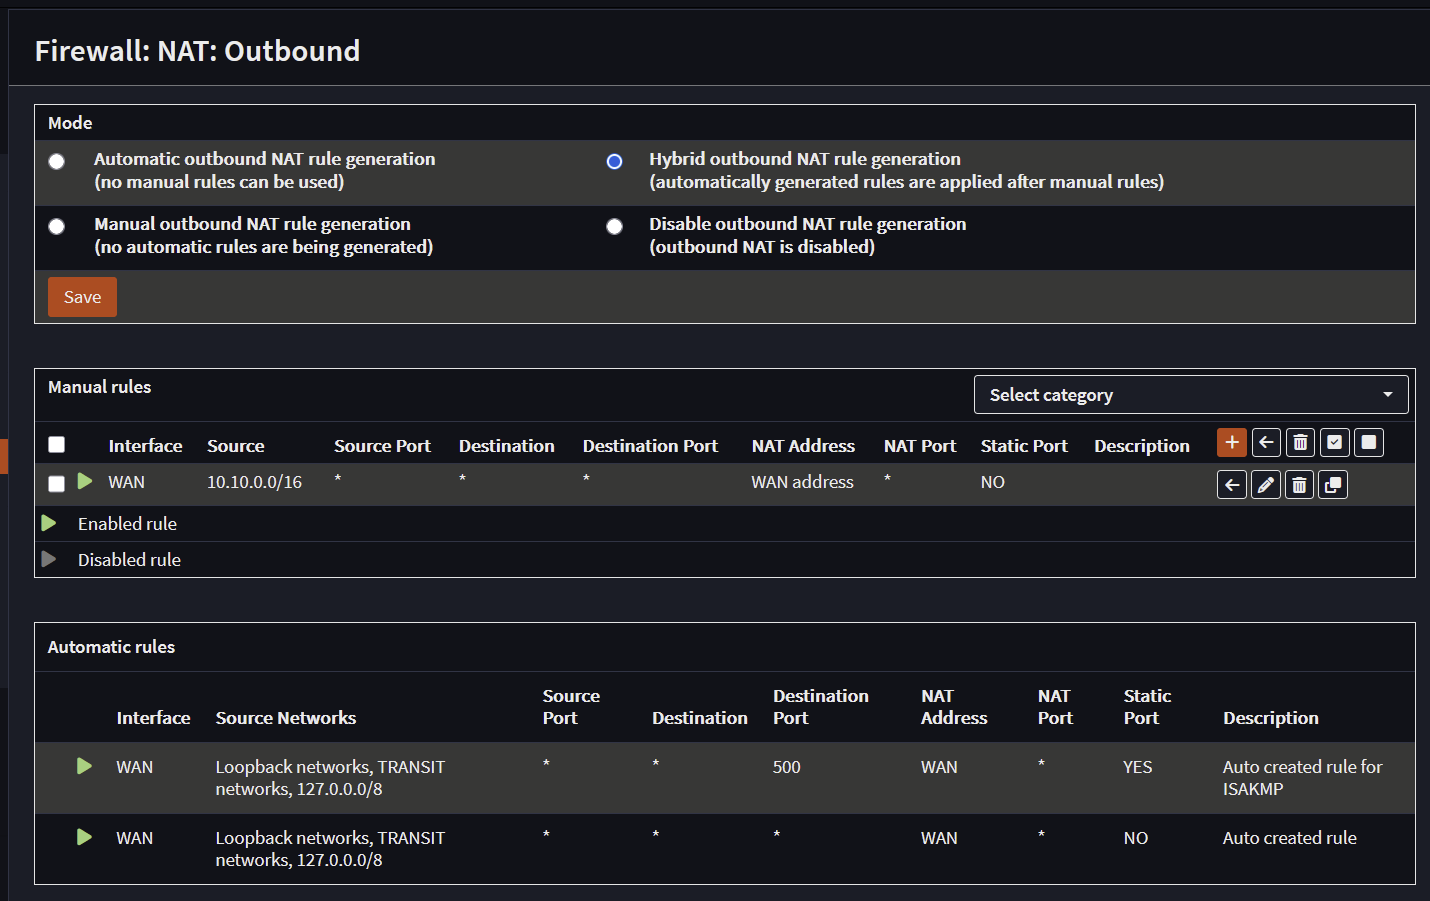
Task: Open the Select category dropdown
Action: tap(1190, 395)
